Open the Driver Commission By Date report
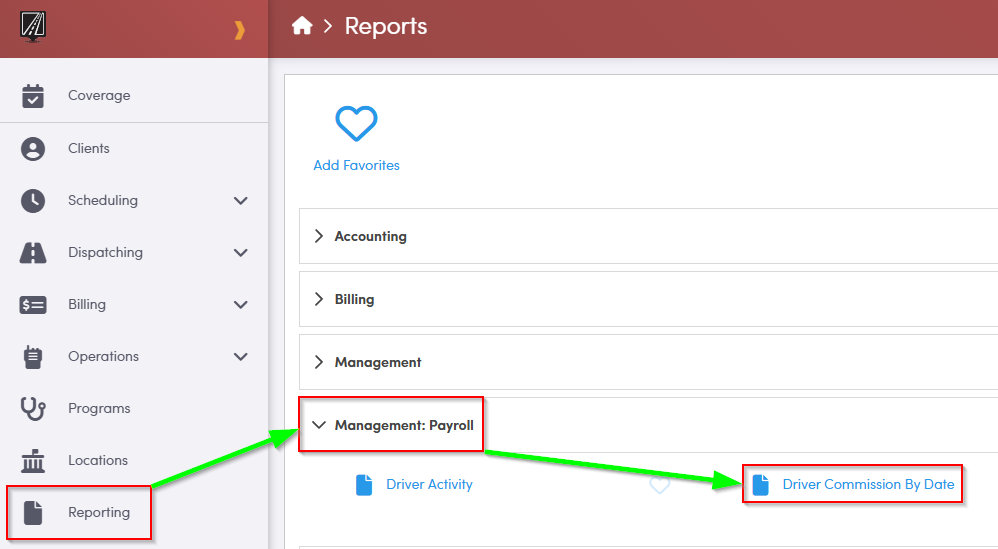This screenshot has height=549, width=998. 868,485
